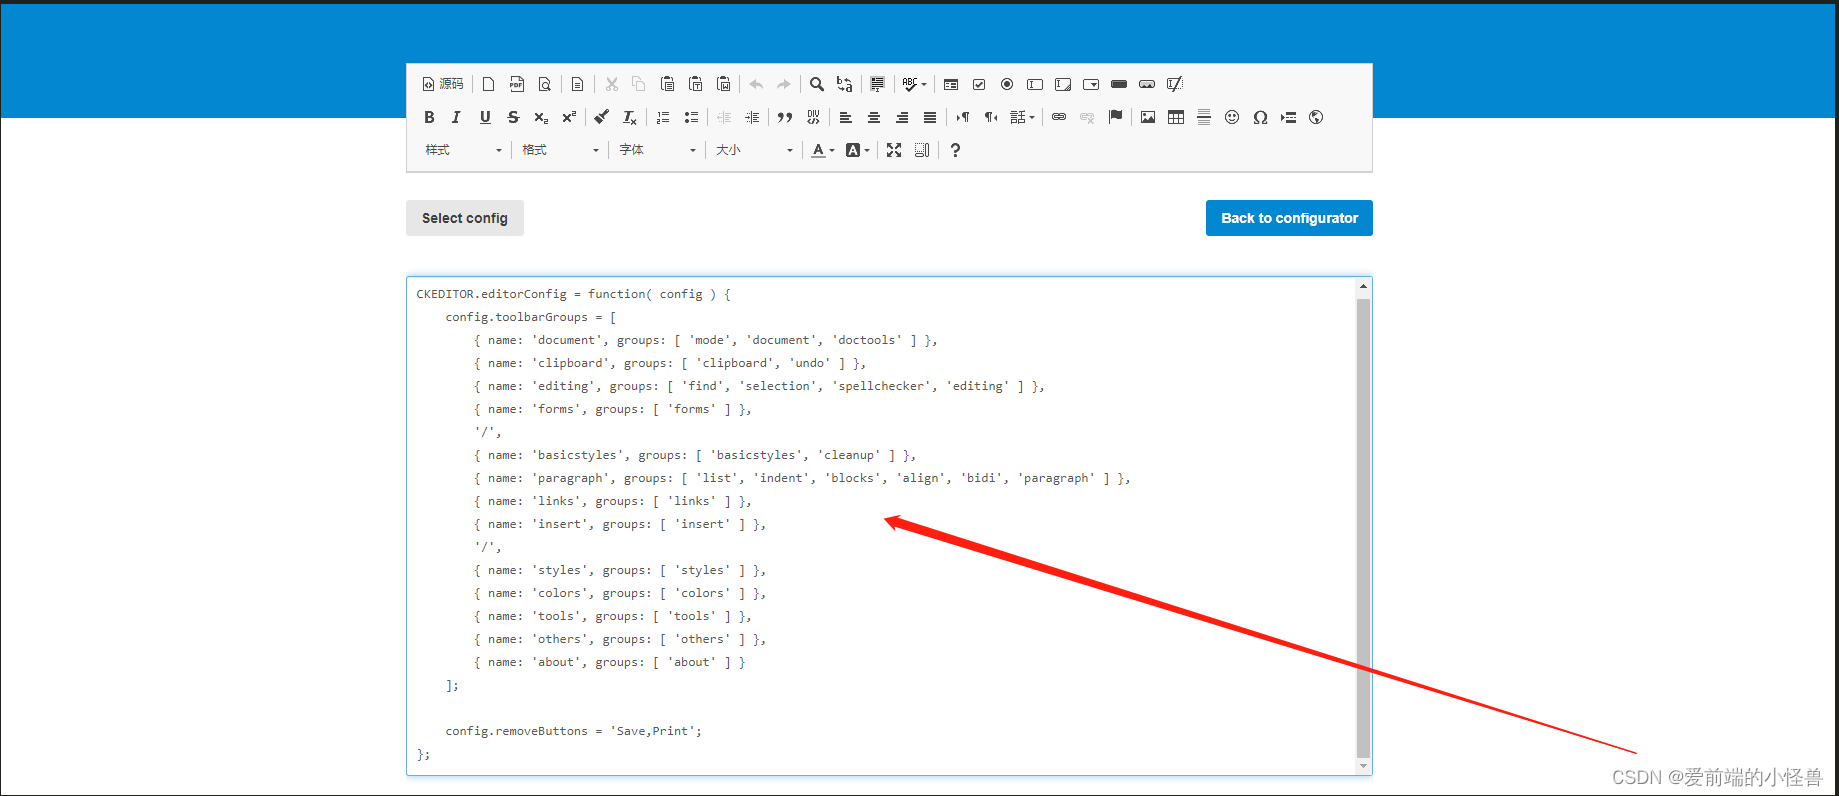Insert an Image Button form element
The width and height of the screenshot is (1839, 796).
click(x=1147, y=84)
